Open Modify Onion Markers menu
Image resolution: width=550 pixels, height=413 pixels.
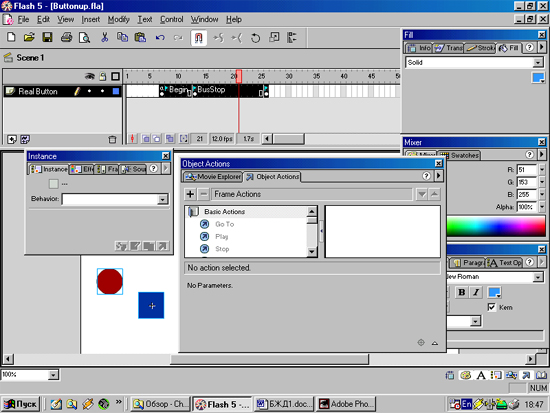pos(183,139)
